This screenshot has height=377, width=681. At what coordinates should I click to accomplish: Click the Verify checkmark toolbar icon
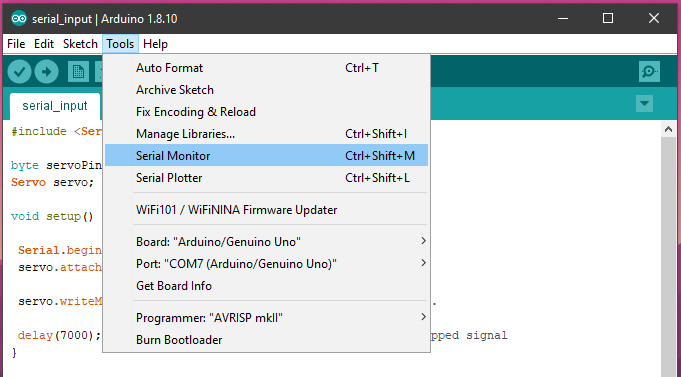click(x=19, y=72)
